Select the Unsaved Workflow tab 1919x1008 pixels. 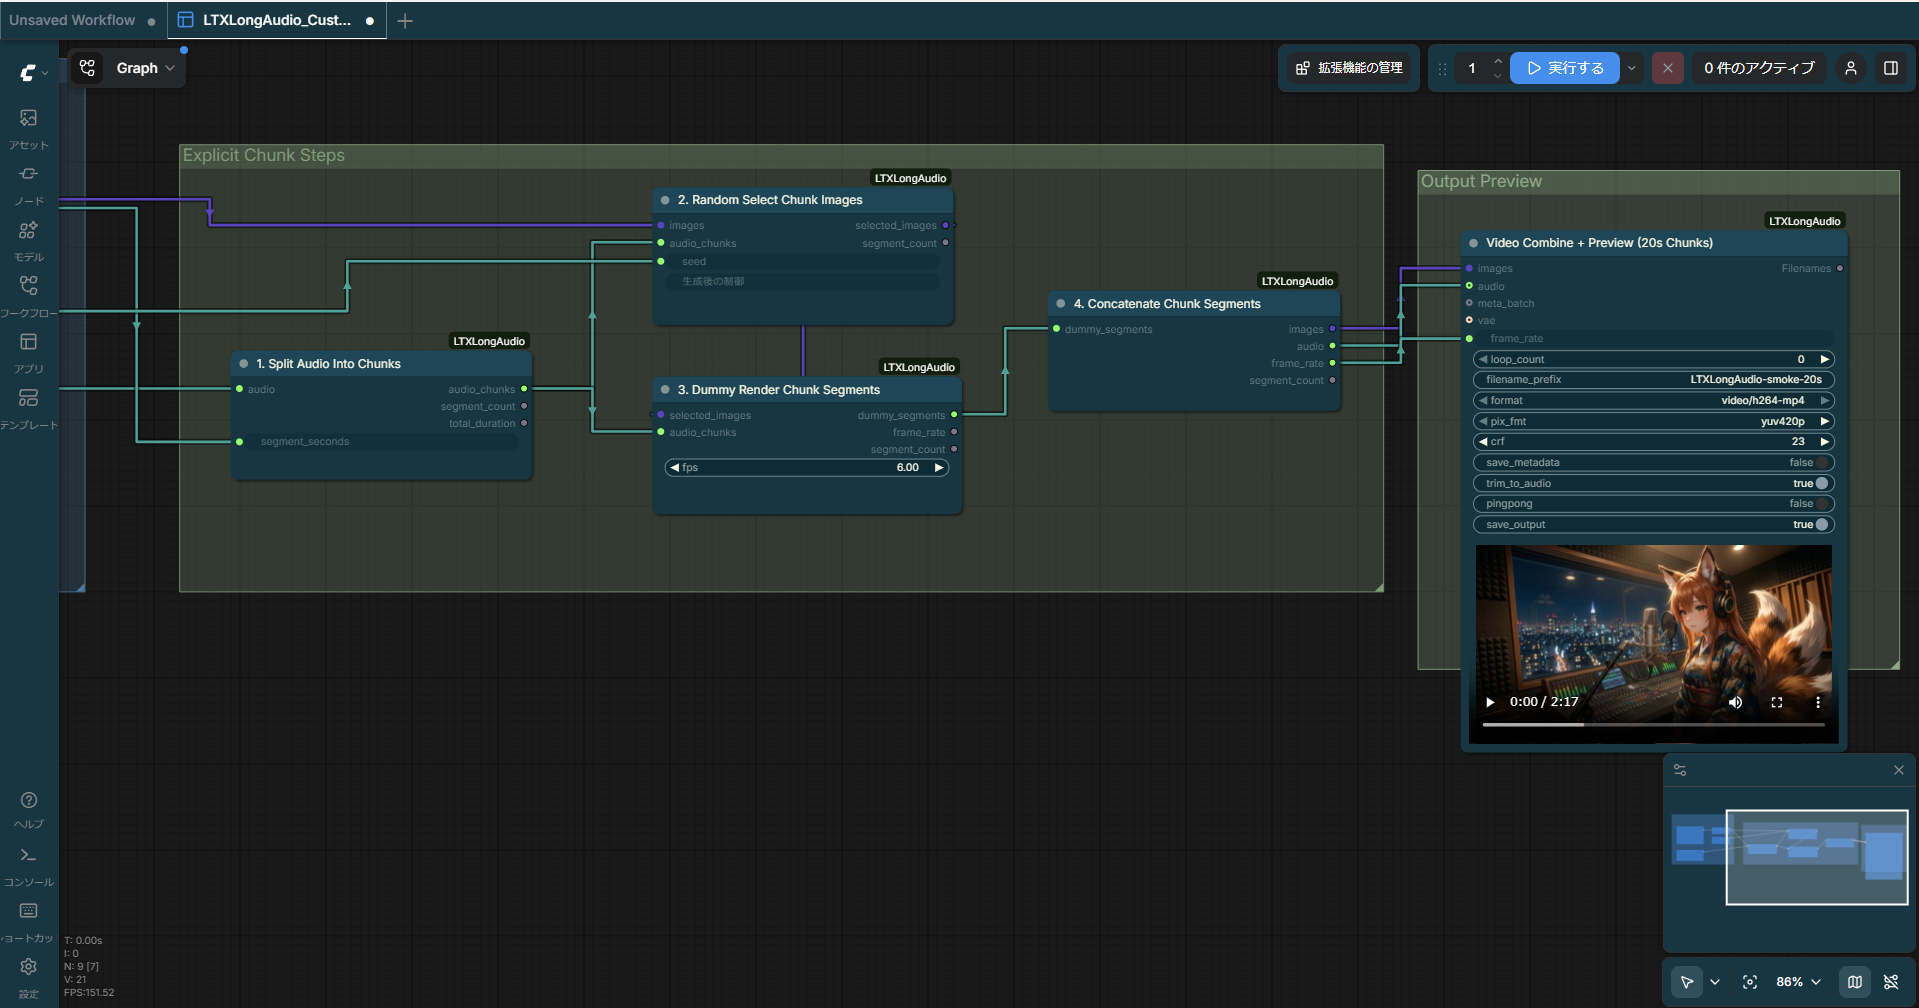72,20
